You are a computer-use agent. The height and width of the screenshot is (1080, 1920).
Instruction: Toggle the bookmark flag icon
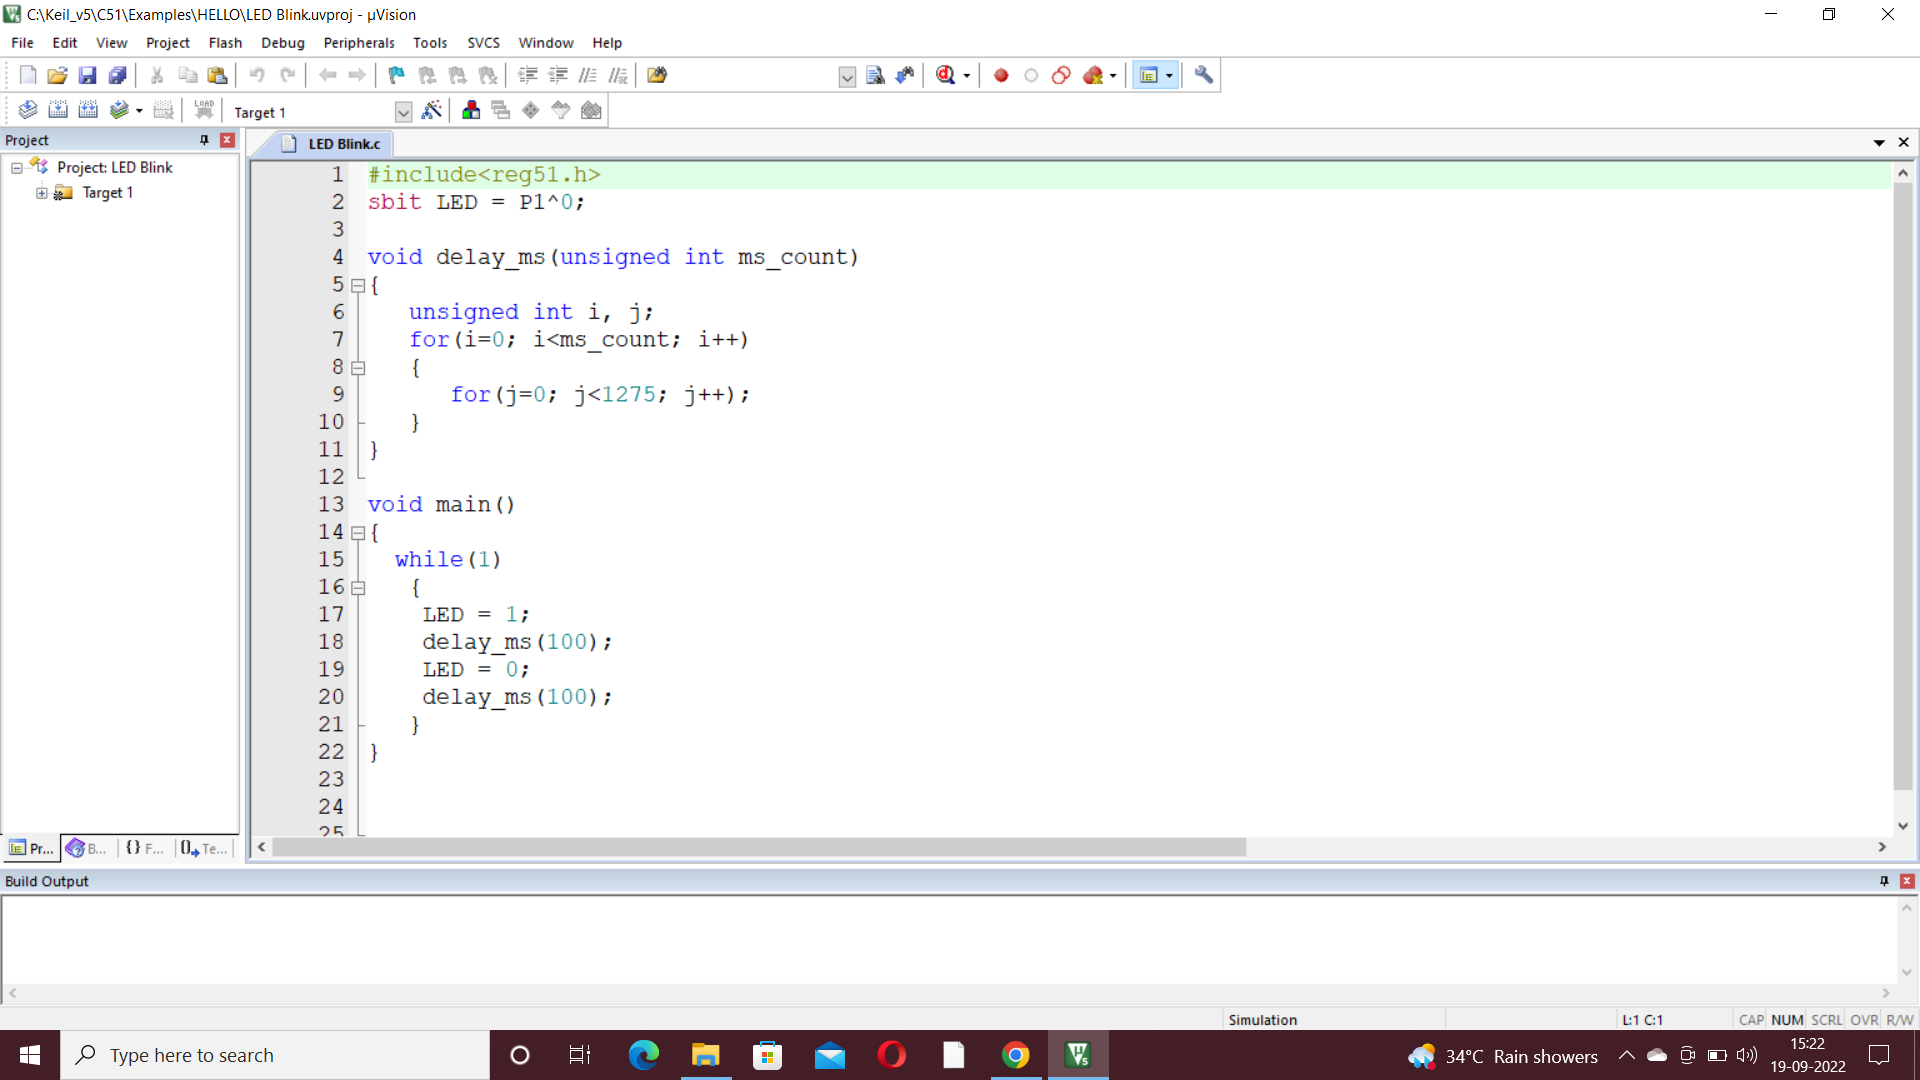click(396, 75)
